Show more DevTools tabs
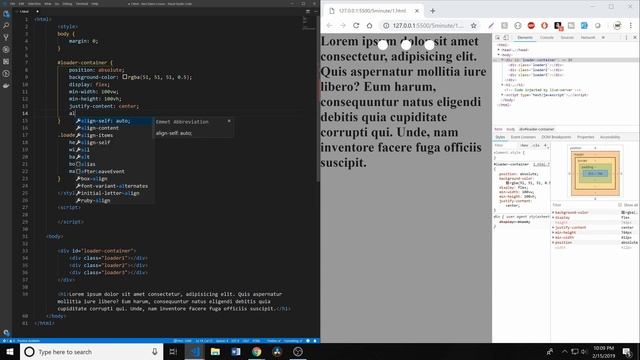 pos(603,38)
